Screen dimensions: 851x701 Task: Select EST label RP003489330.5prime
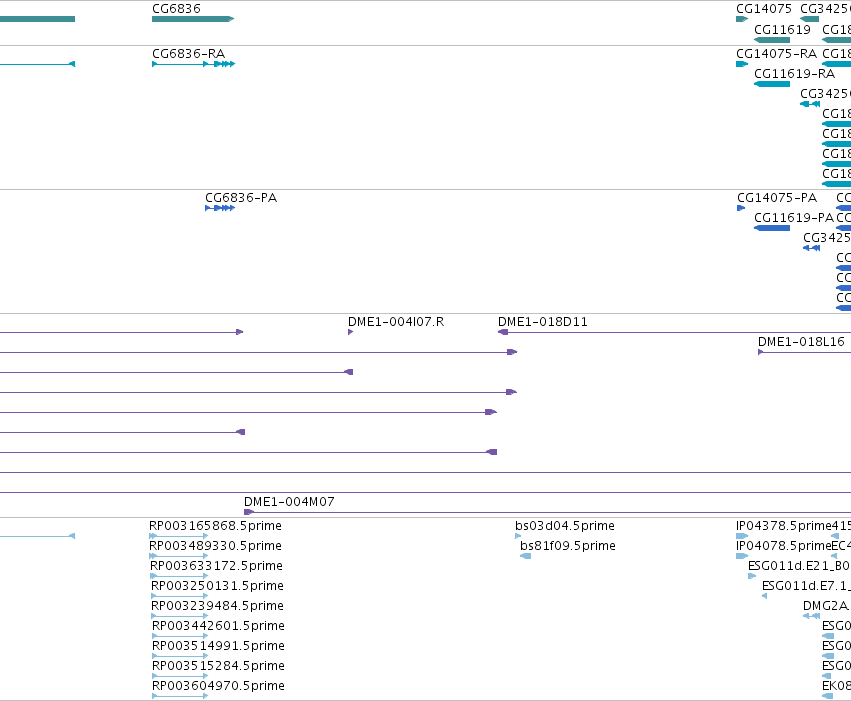point(215,546)
